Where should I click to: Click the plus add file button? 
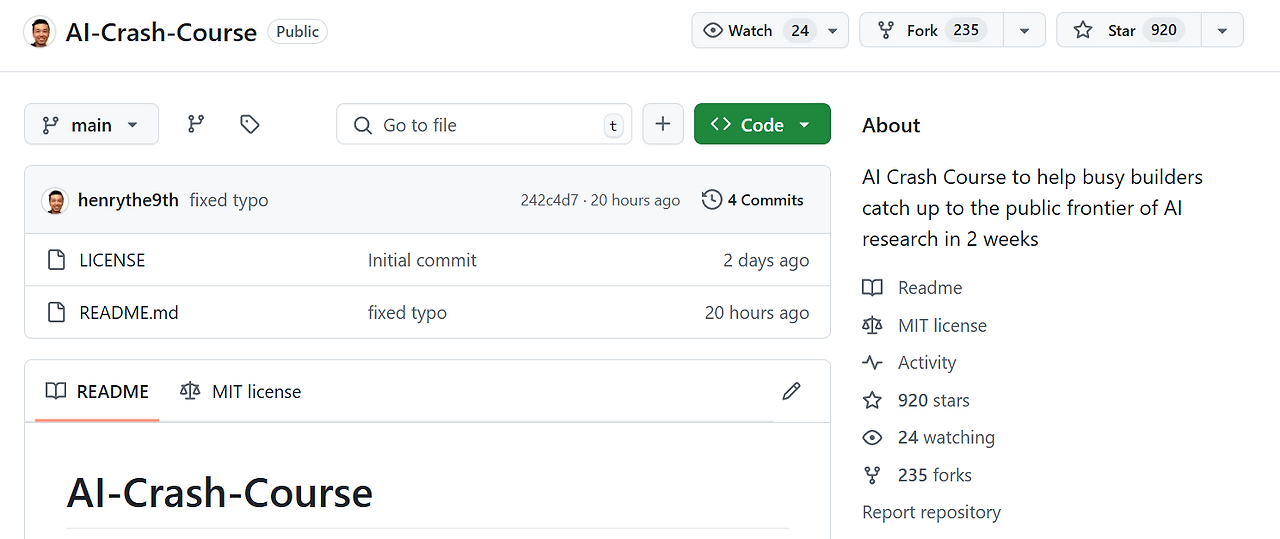(662, 124)
